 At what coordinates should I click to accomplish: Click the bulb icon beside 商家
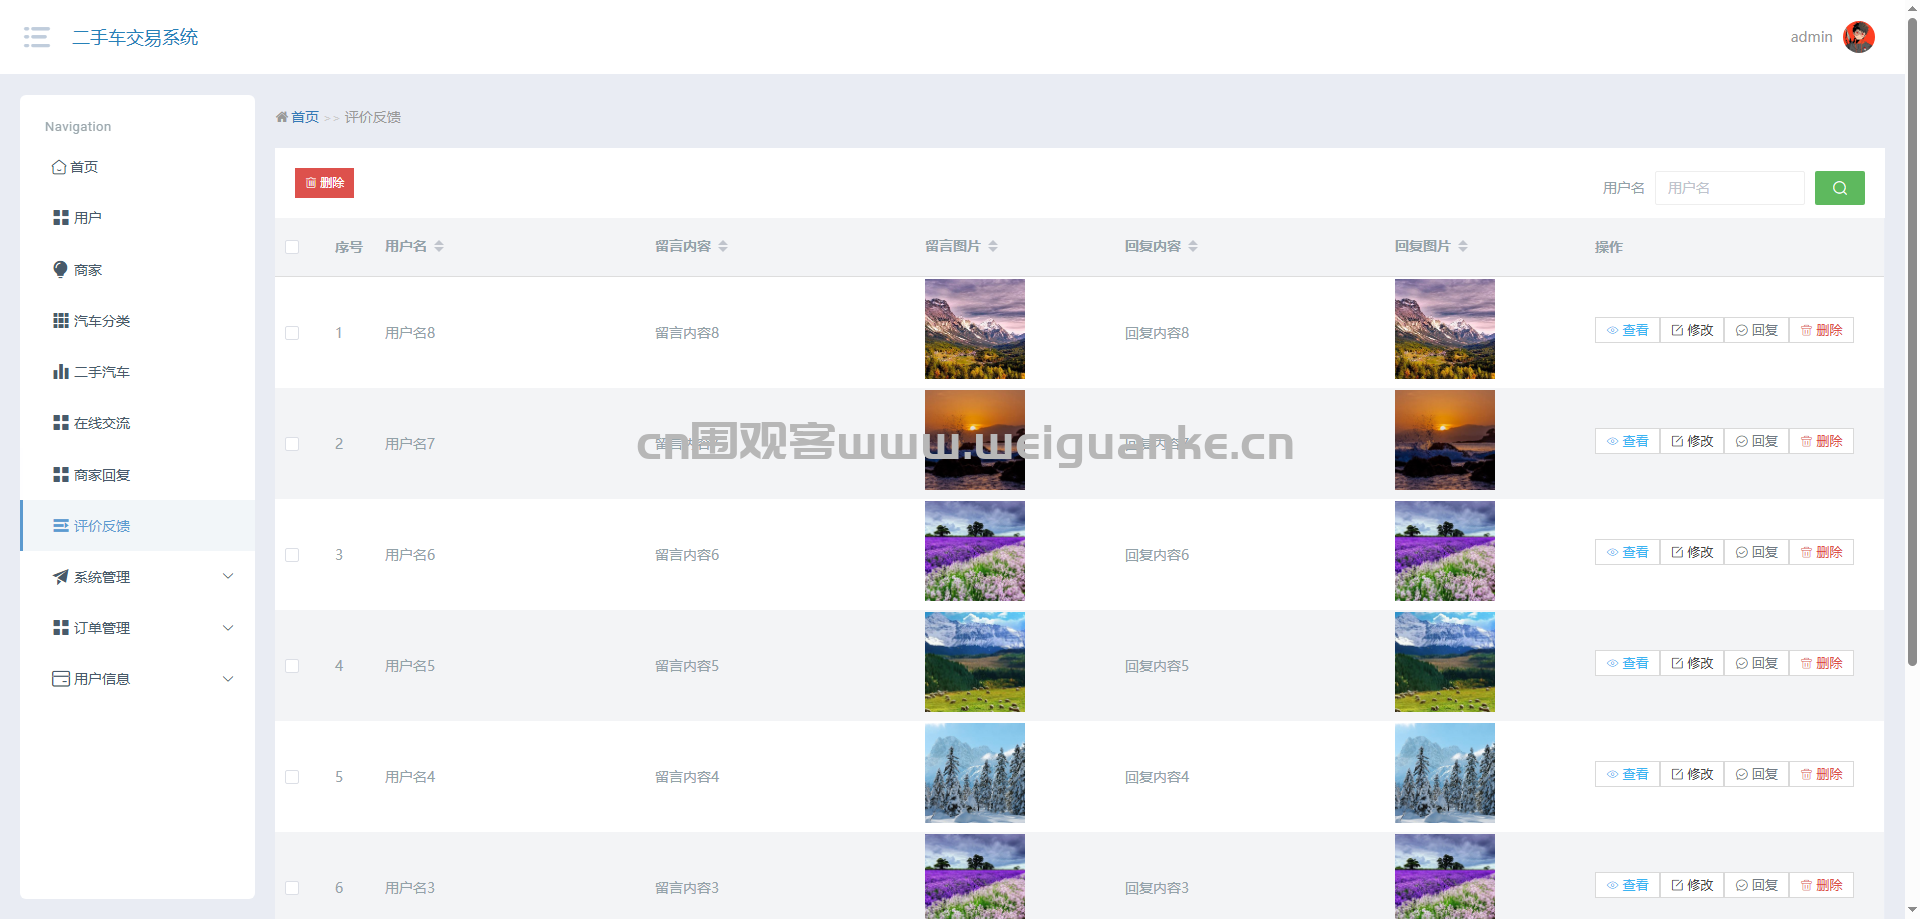pos(61,269)
